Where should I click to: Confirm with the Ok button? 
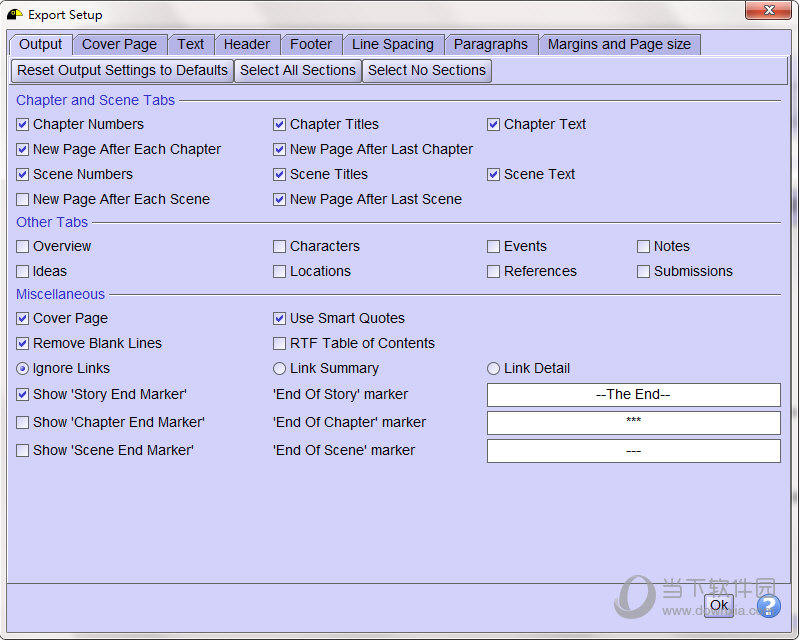(718, 605)
